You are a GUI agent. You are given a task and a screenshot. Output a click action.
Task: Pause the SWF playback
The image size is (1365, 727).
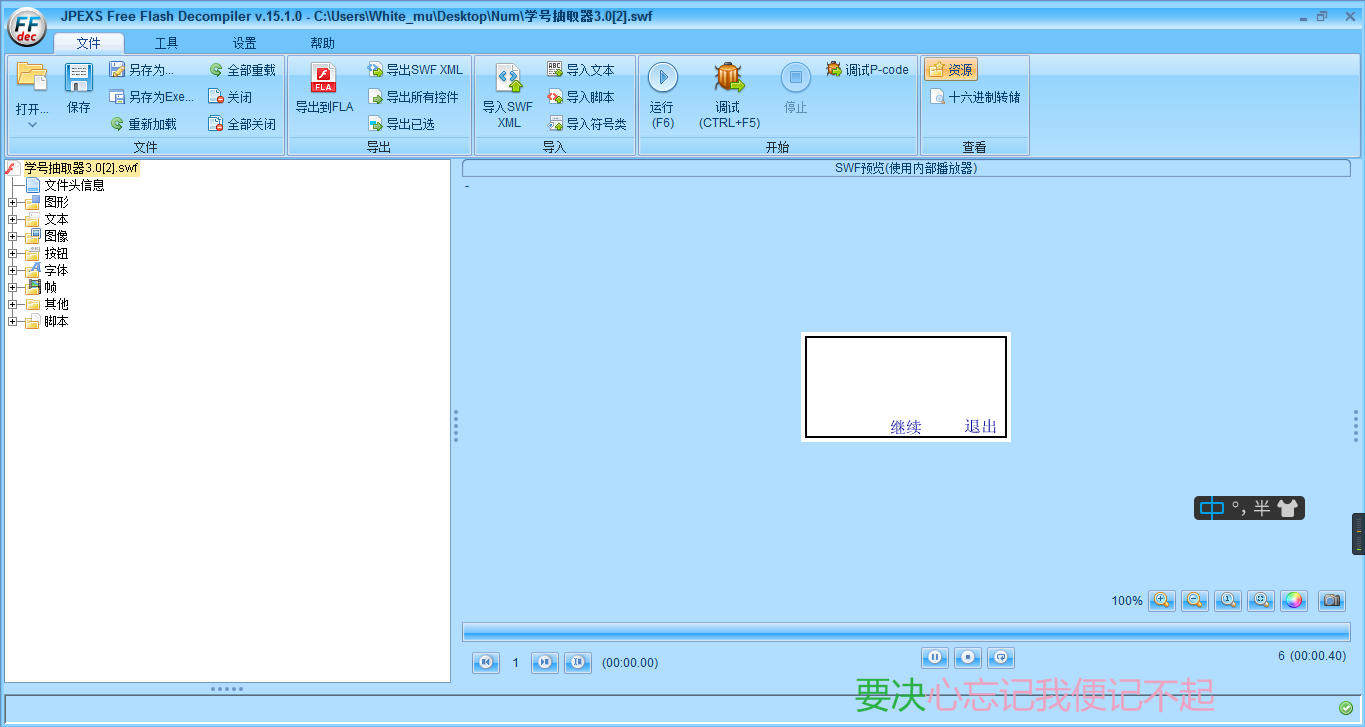935,657
